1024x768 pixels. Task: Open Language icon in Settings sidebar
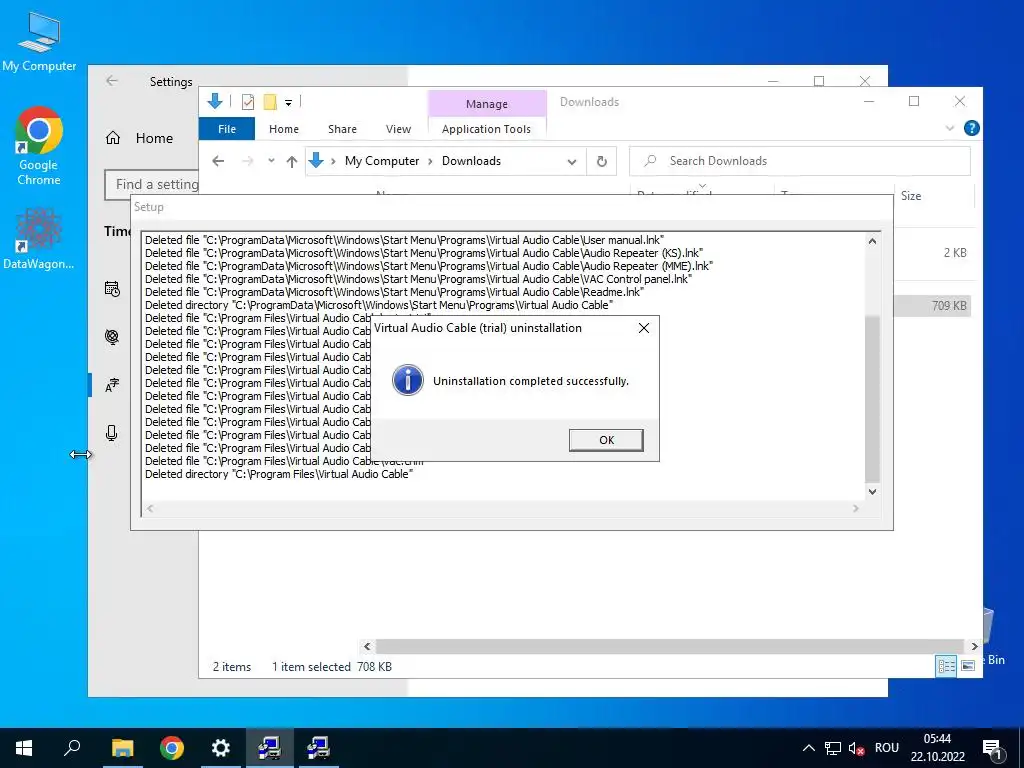(112, 385)
